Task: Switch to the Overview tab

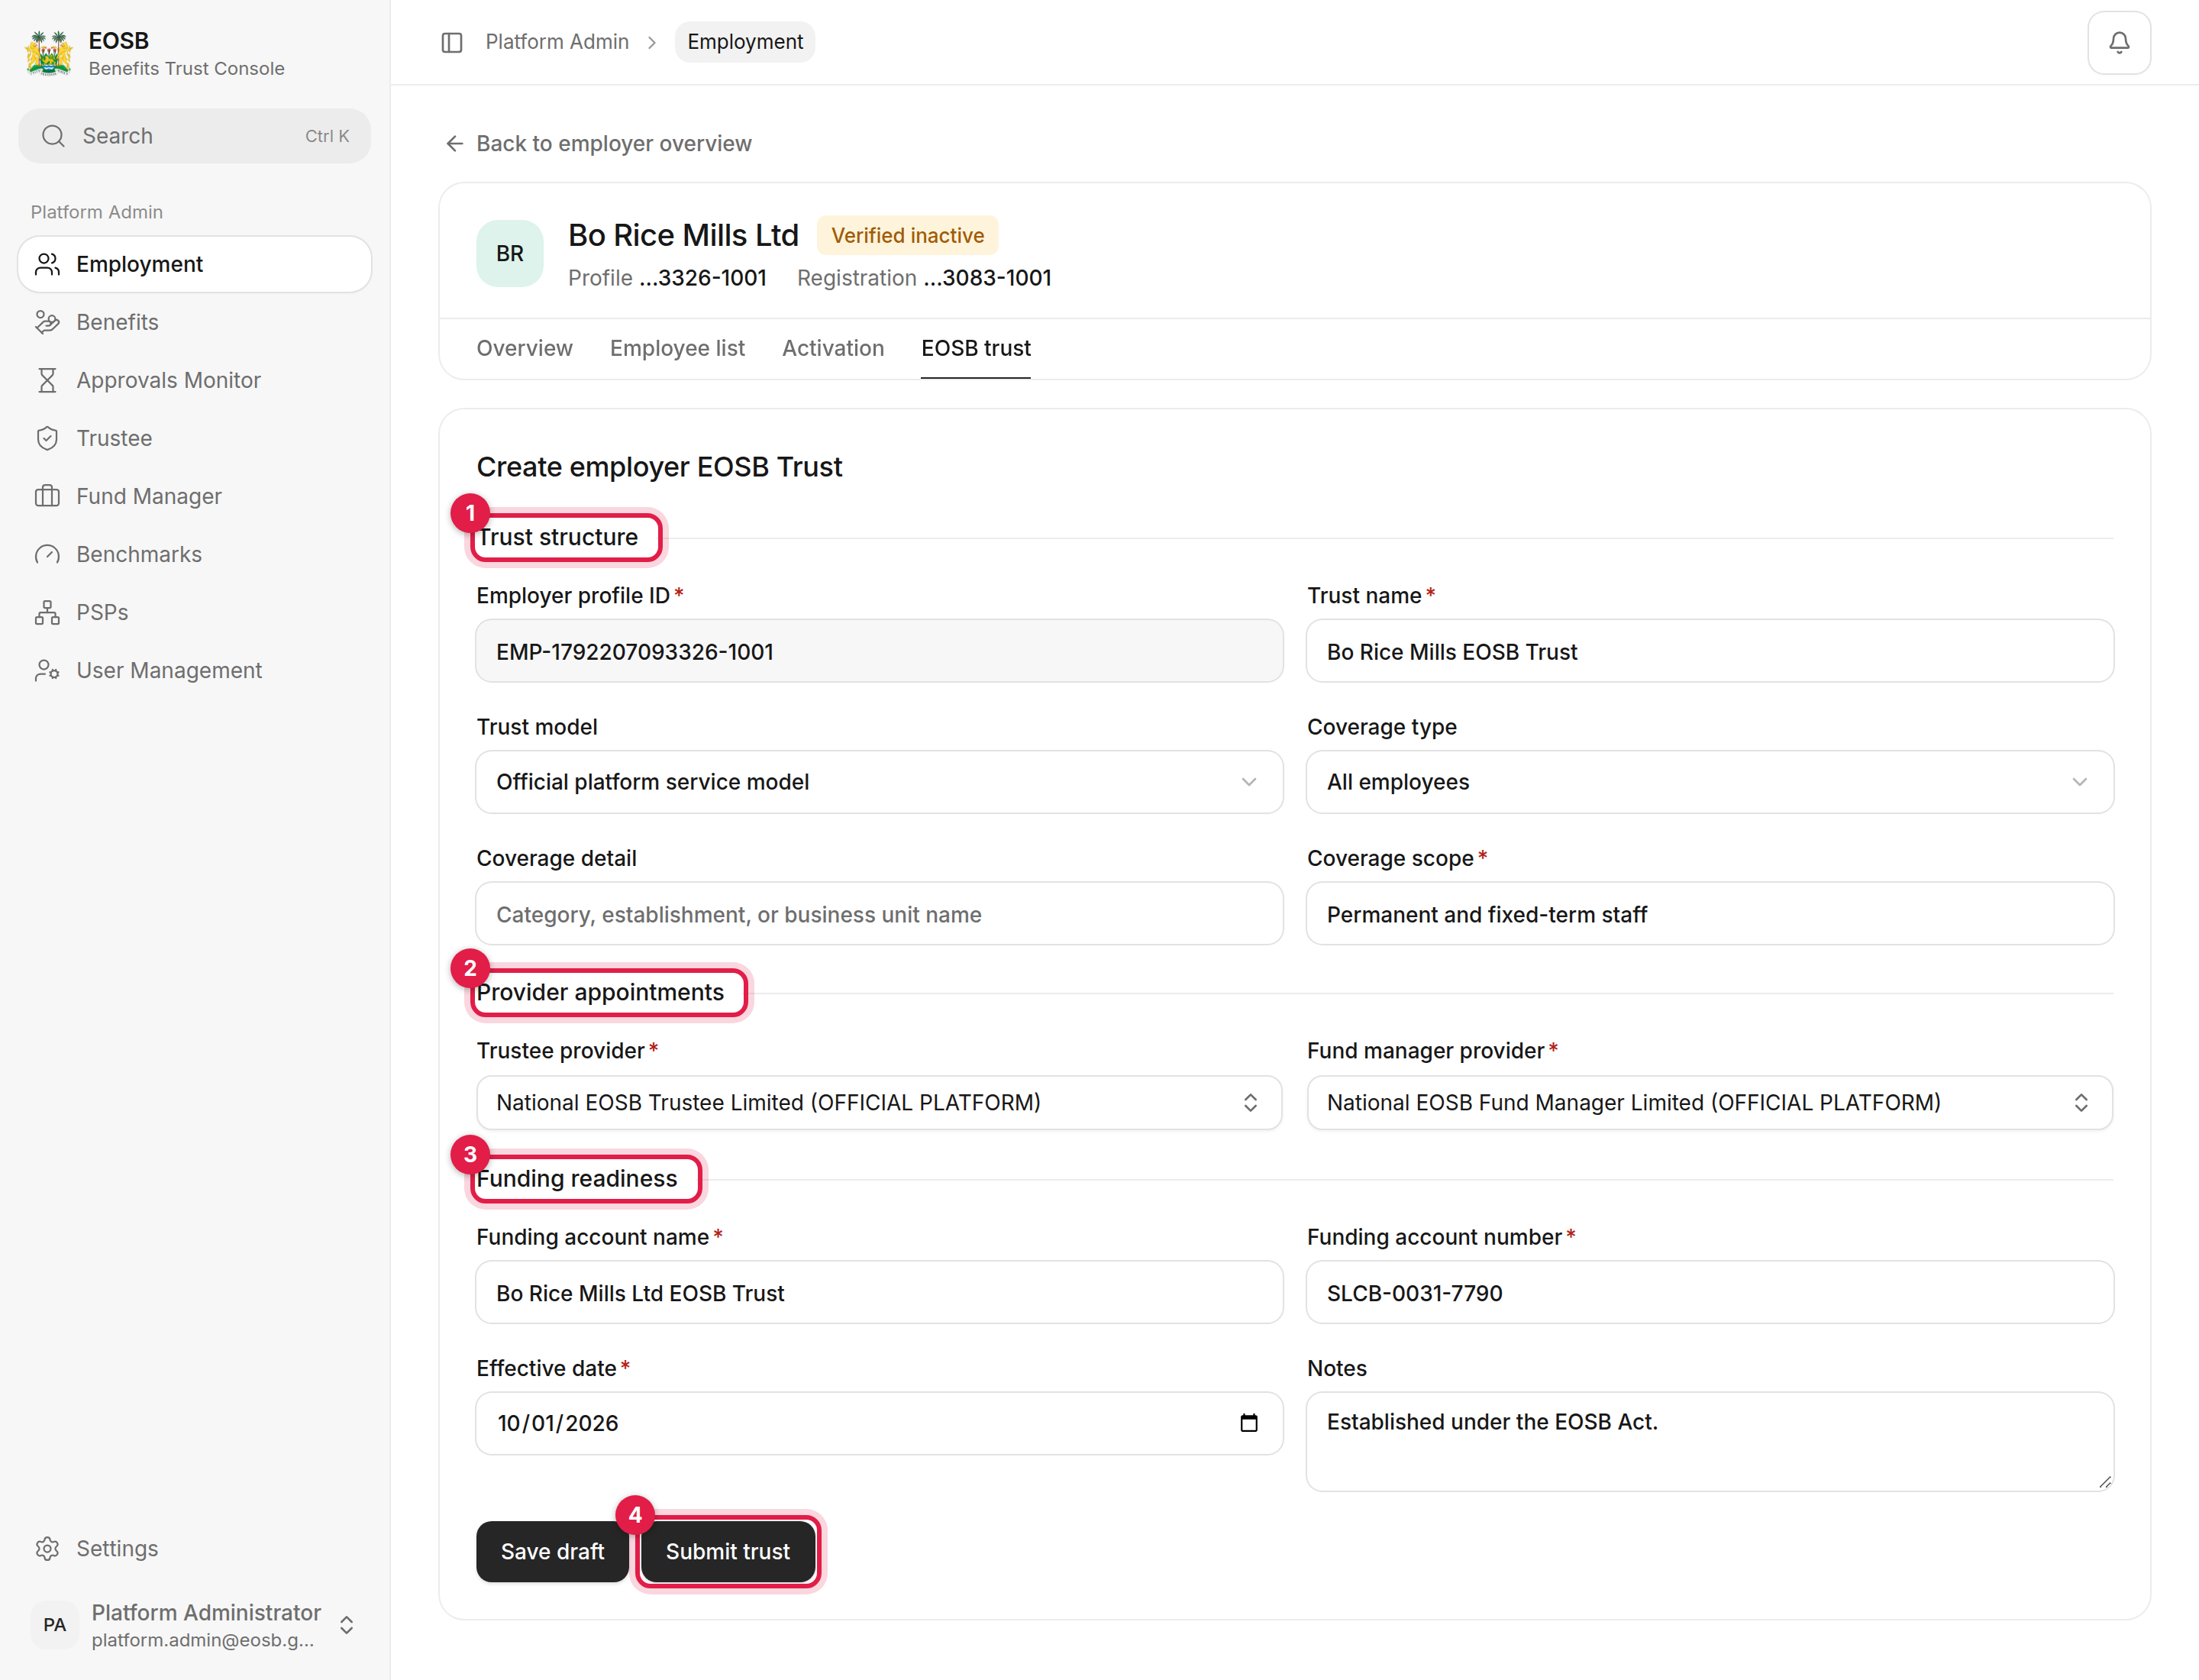Action: 524,348
